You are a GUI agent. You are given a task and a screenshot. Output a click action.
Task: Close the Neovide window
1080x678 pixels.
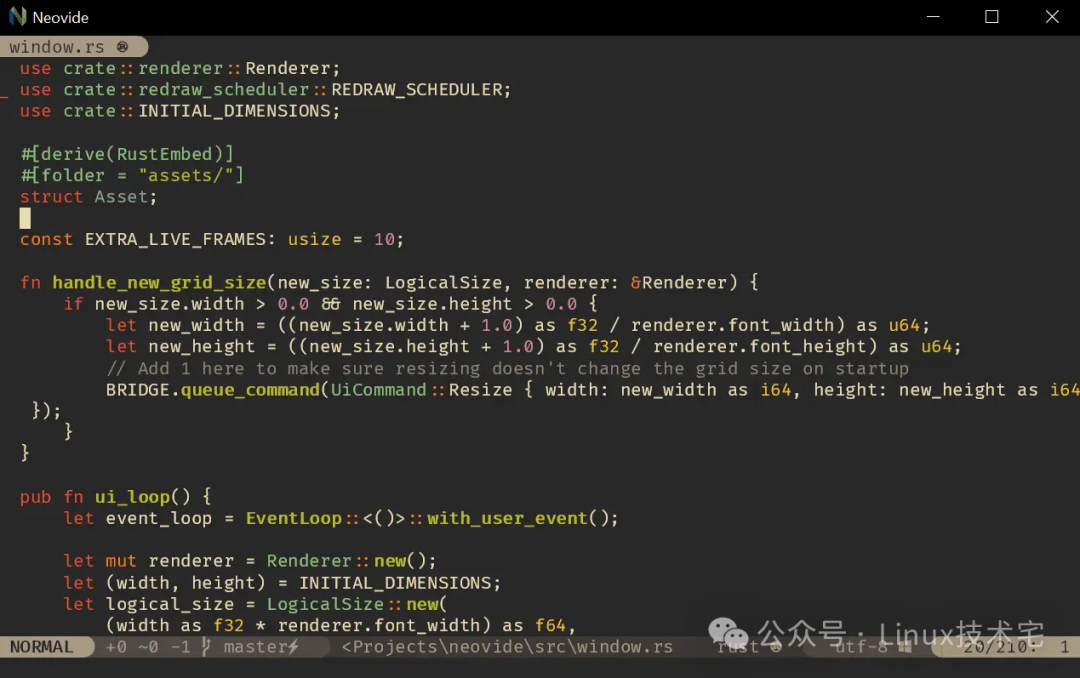click(x=1052, y=17)
